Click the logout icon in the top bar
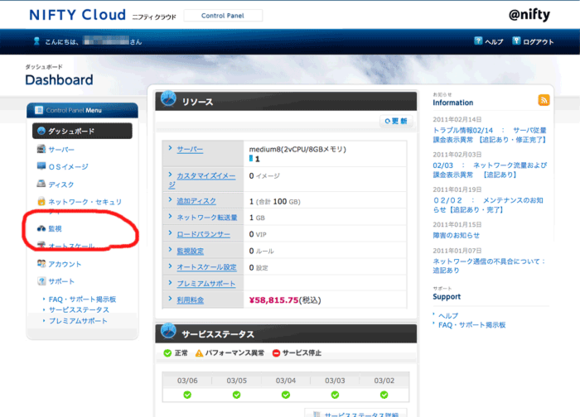580x417 pixels. [516, 41]
